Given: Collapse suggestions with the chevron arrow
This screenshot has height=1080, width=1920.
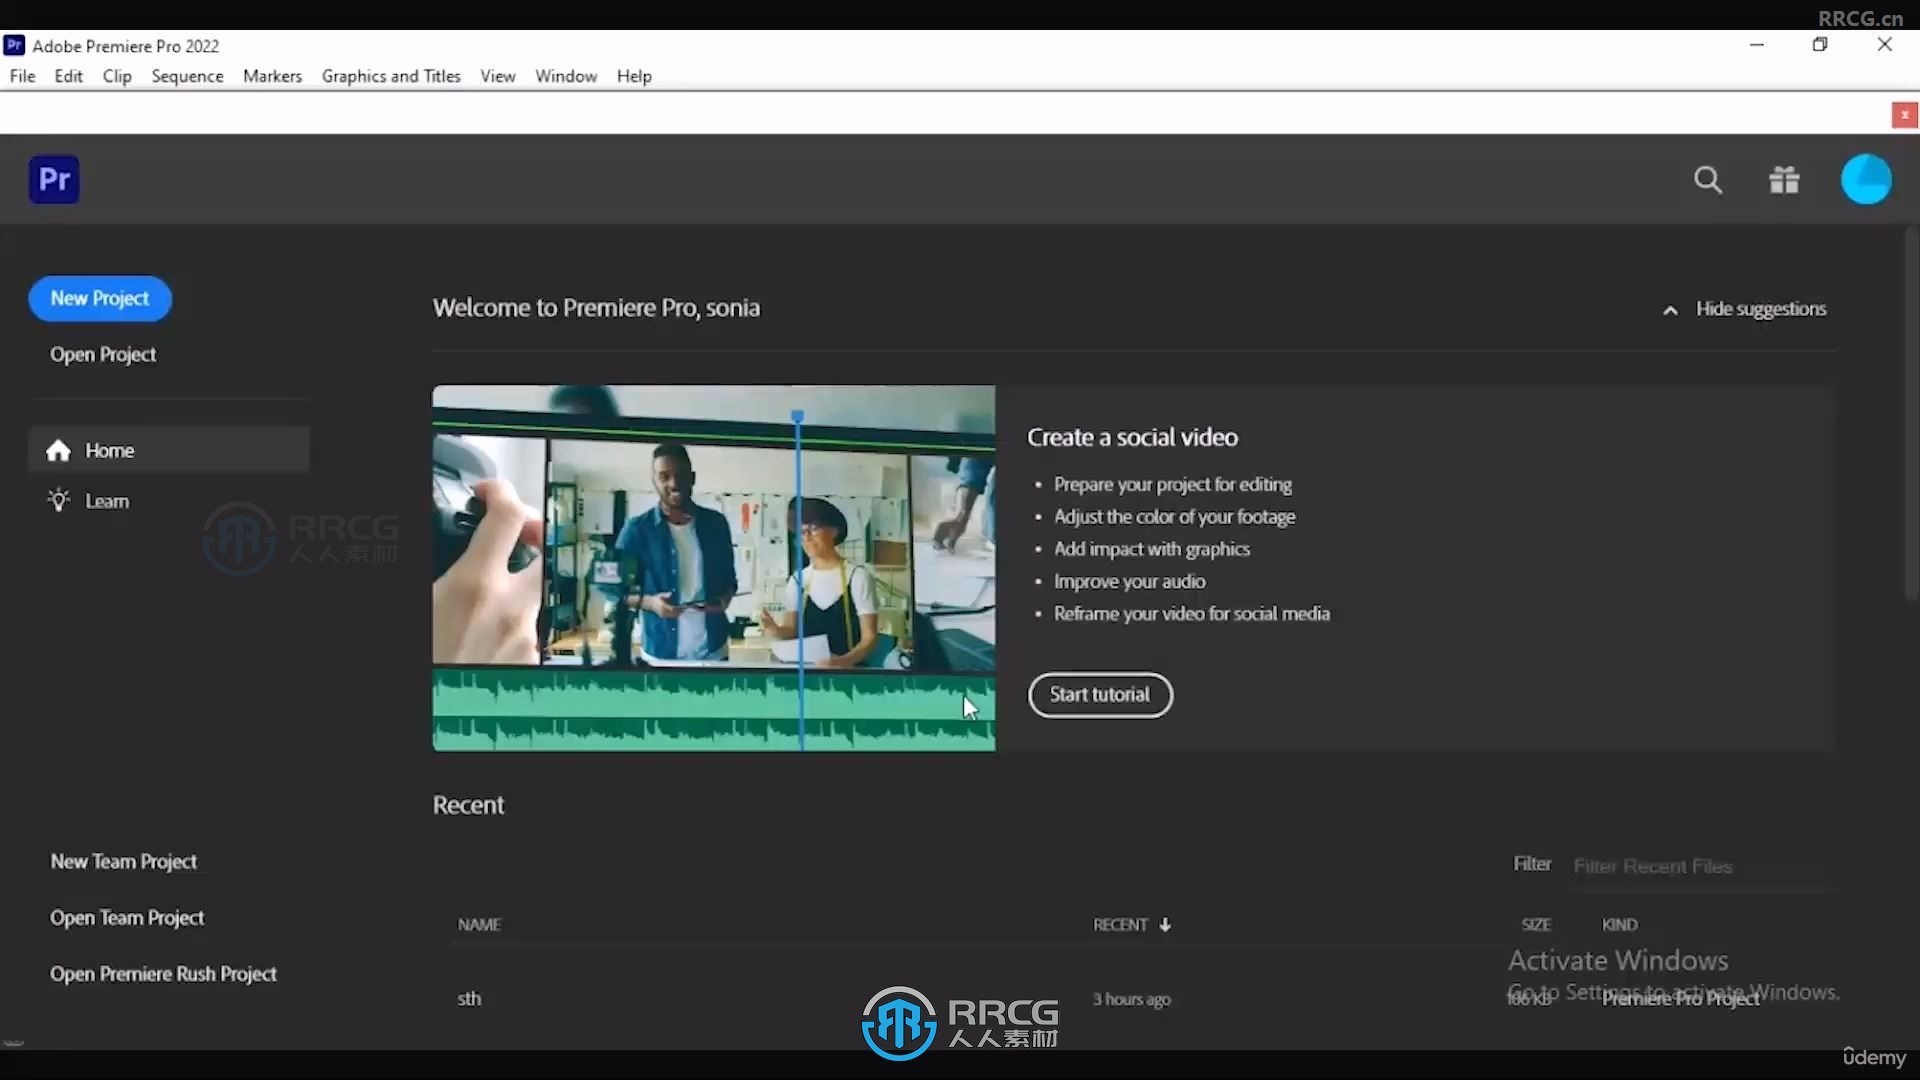Looking at the screenshot, I should coord(1670,310).
